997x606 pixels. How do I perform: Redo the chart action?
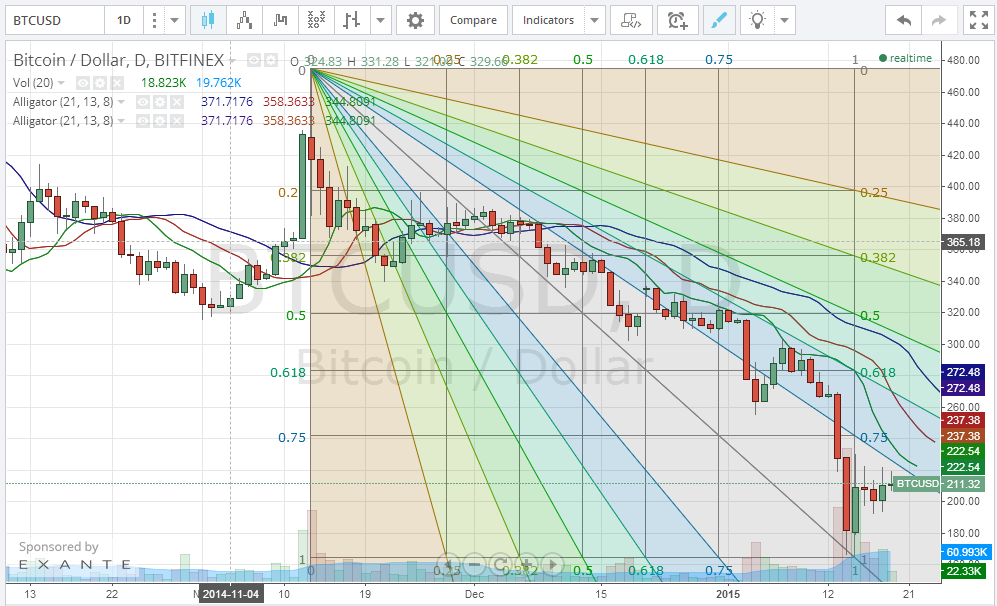pyautogui.click(x=939, y=20)
